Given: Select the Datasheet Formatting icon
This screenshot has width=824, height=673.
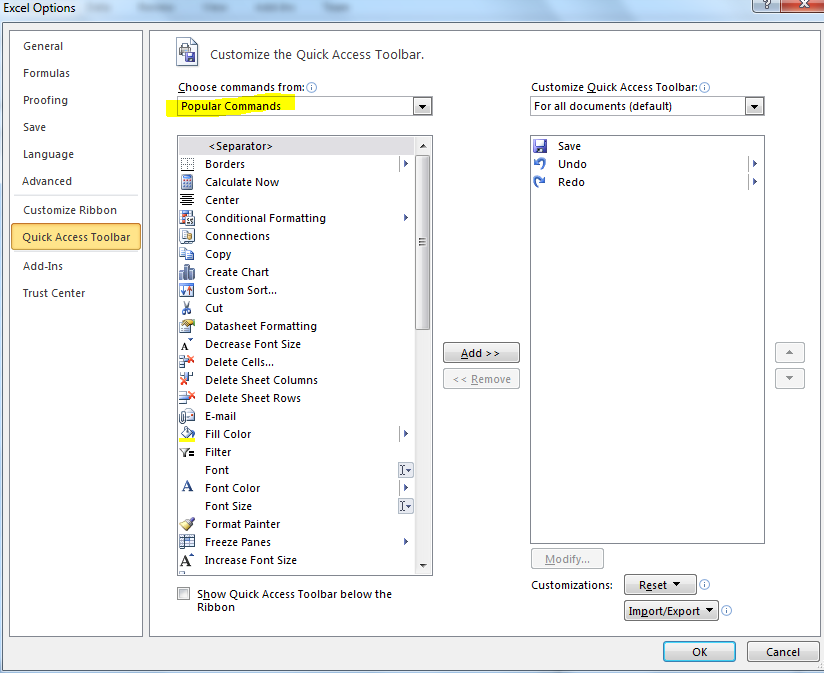Looking at the screenshot, I should [187, 326].
